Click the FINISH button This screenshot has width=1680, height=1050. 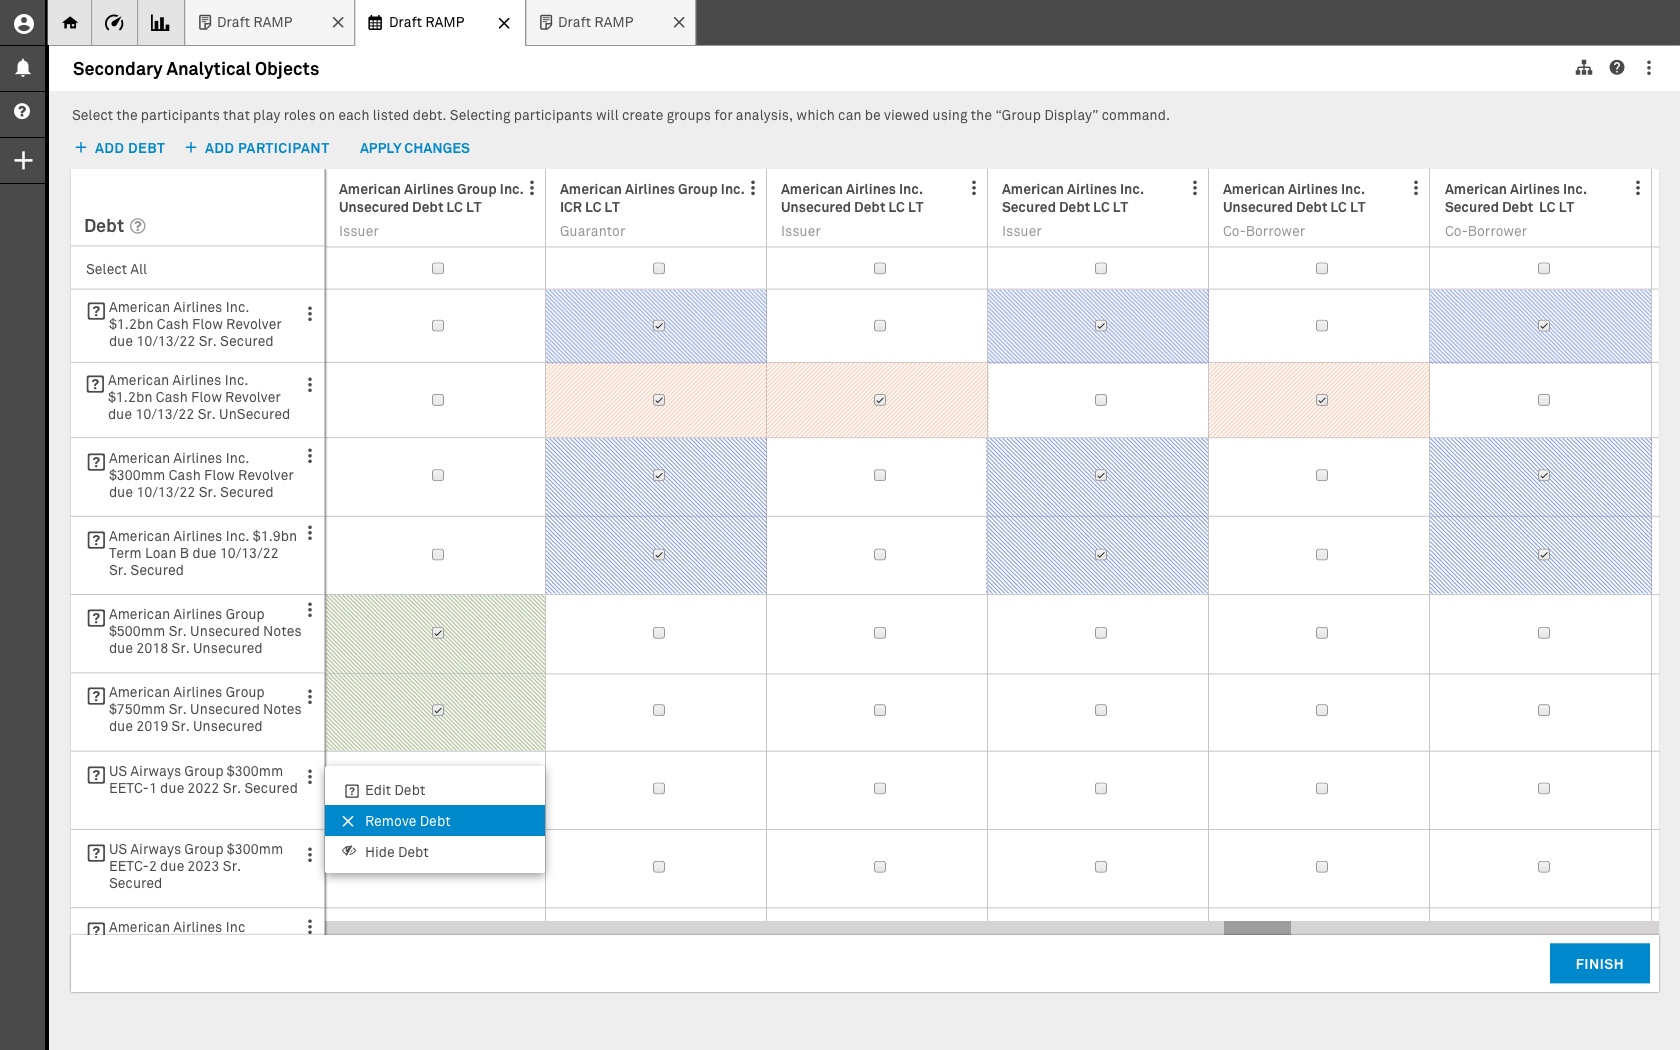point(1599,964)
